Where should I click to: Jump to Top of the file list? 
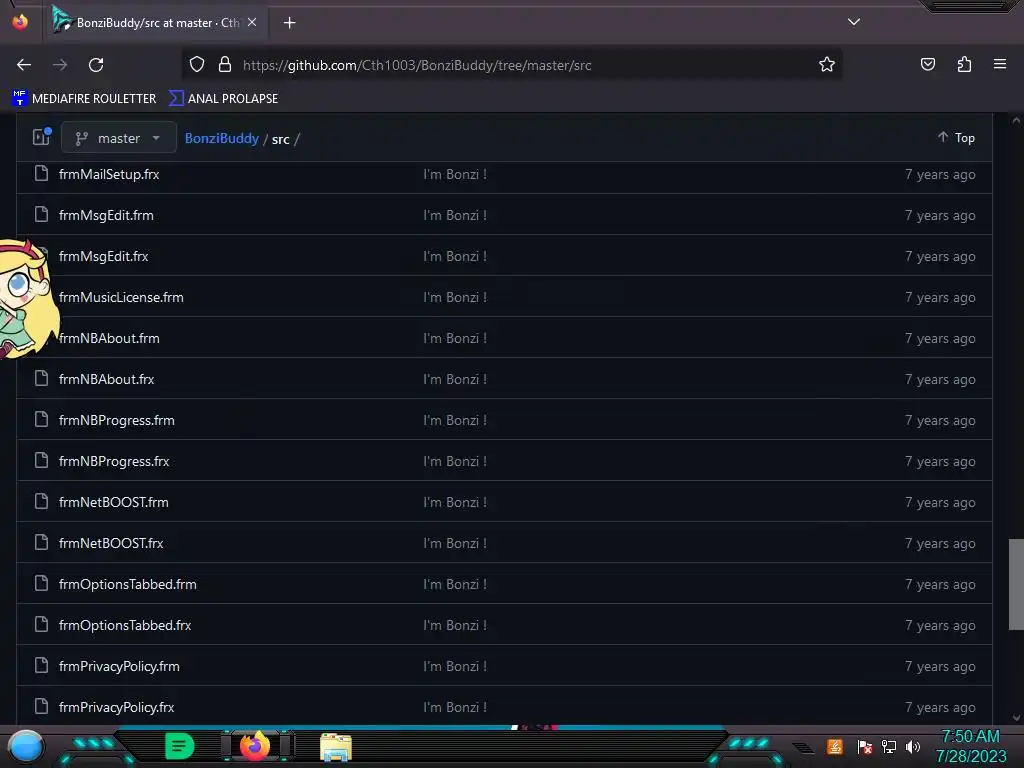click(957, 138)
